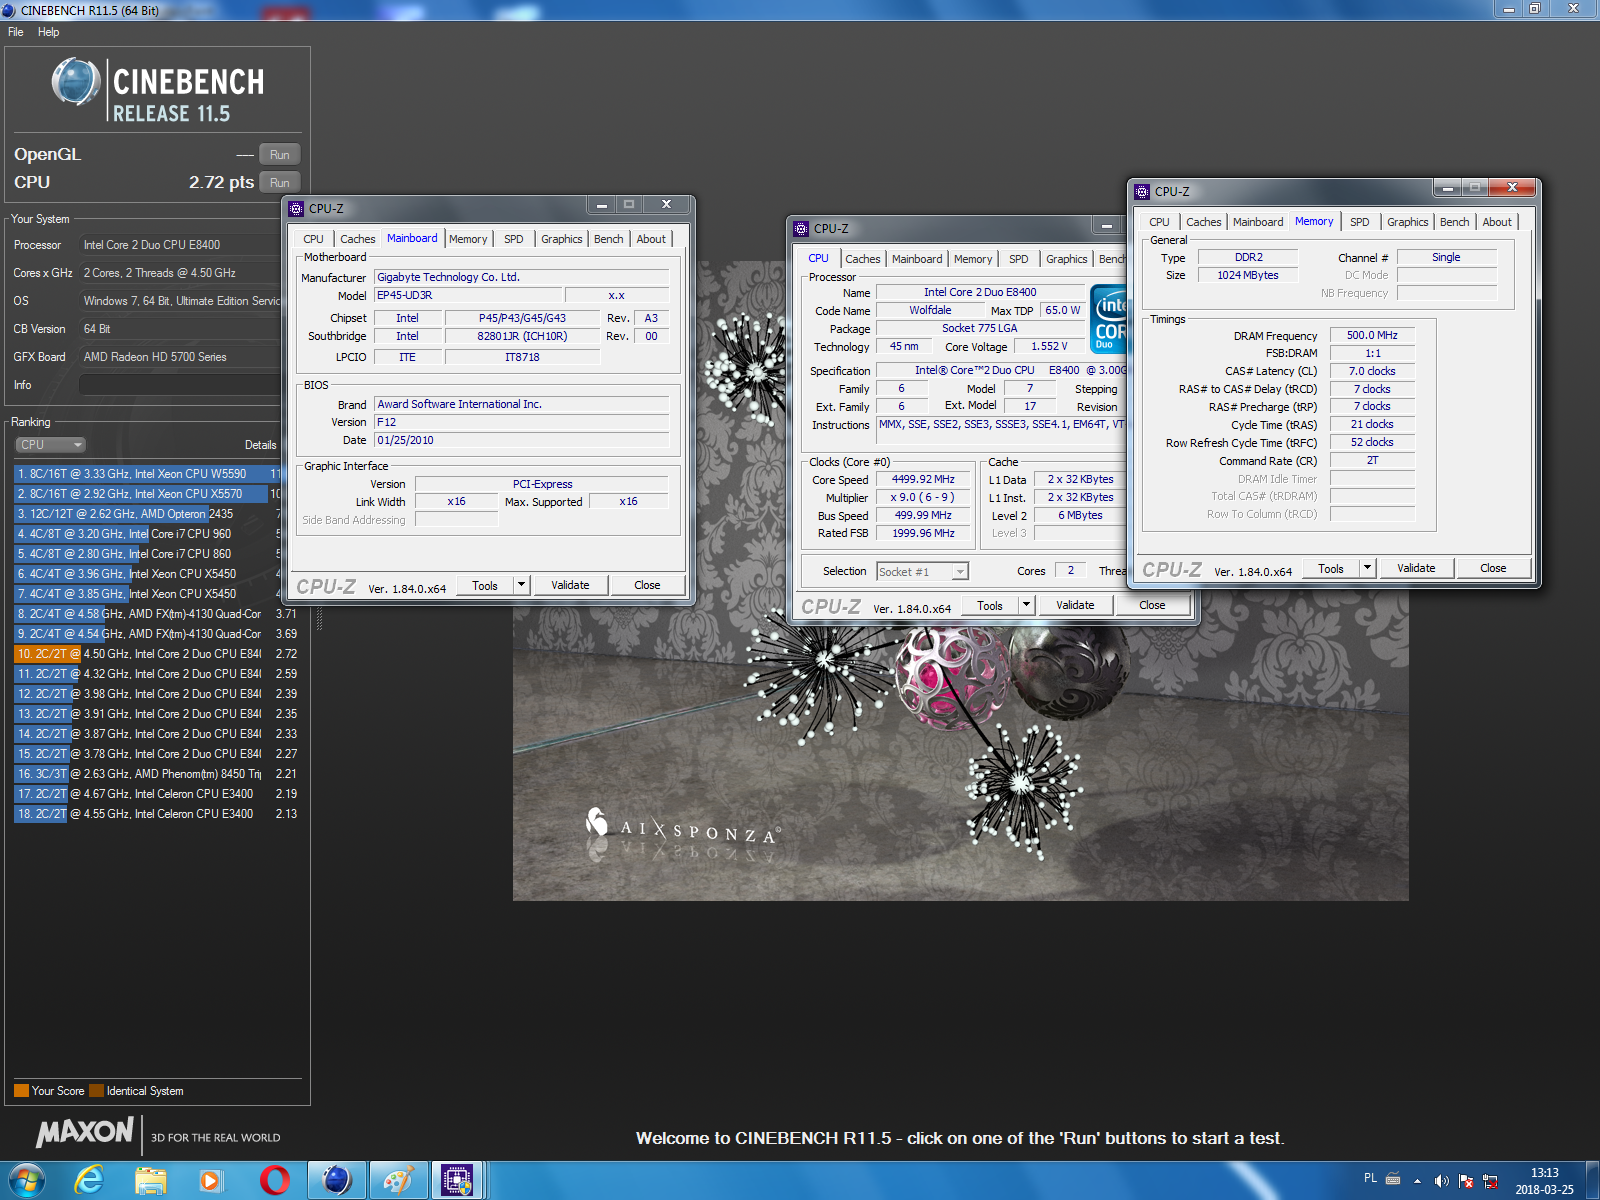Open the volume speaker tray icon
Image resolution: width=1600 pixels, height=1200 pixels.
(x=1441, y=1181)
